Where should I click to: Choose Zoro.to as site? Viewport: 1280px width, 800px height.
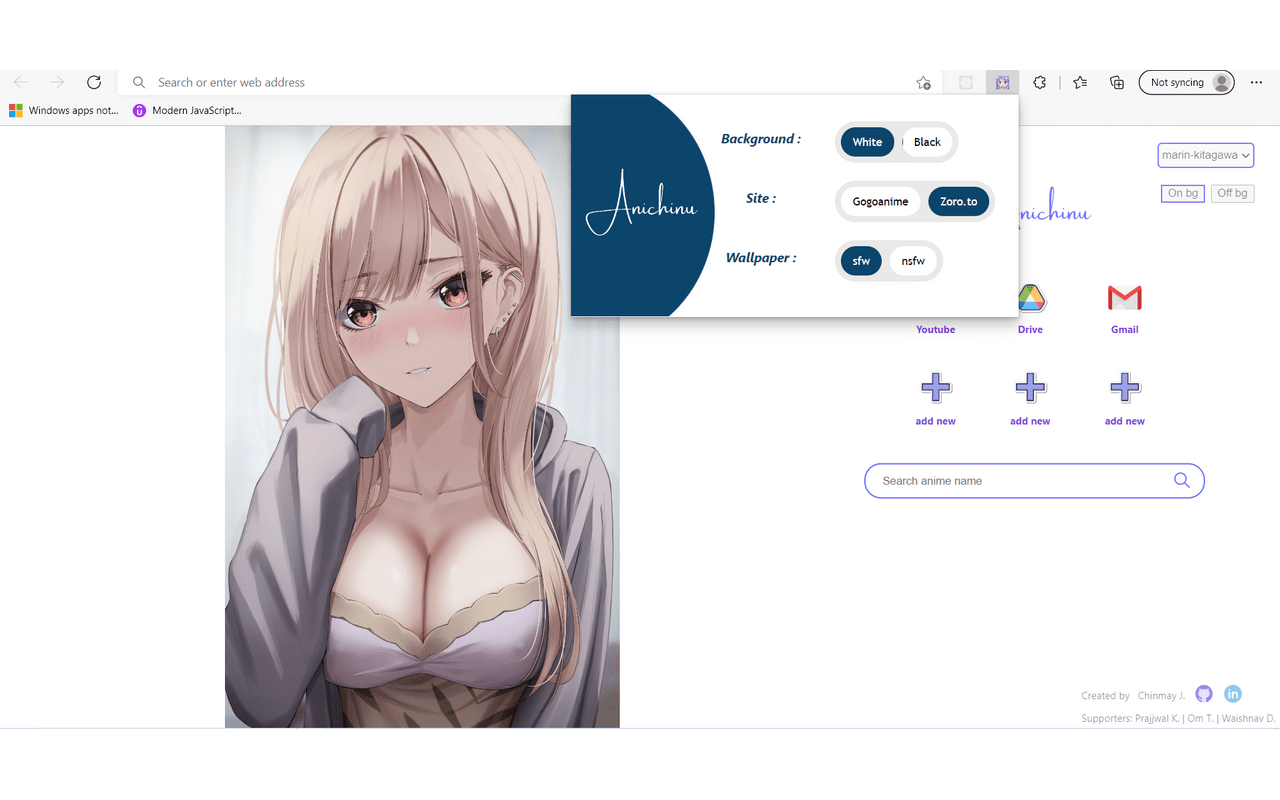pyautogui.click(x=959, y=201)
